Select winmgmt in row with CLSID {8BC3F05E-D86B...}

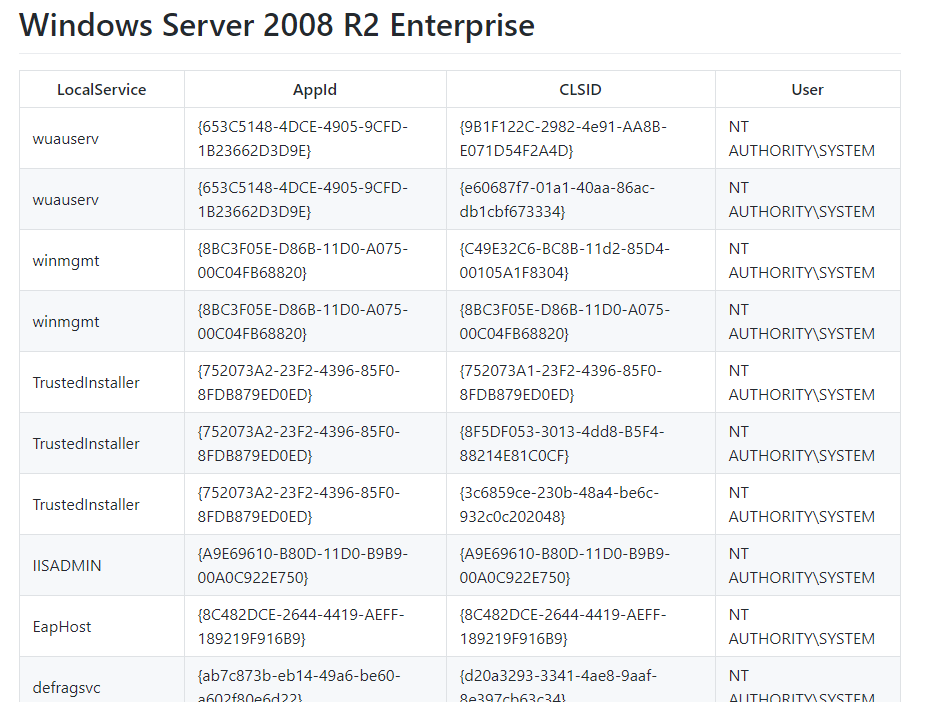(66, 322)
